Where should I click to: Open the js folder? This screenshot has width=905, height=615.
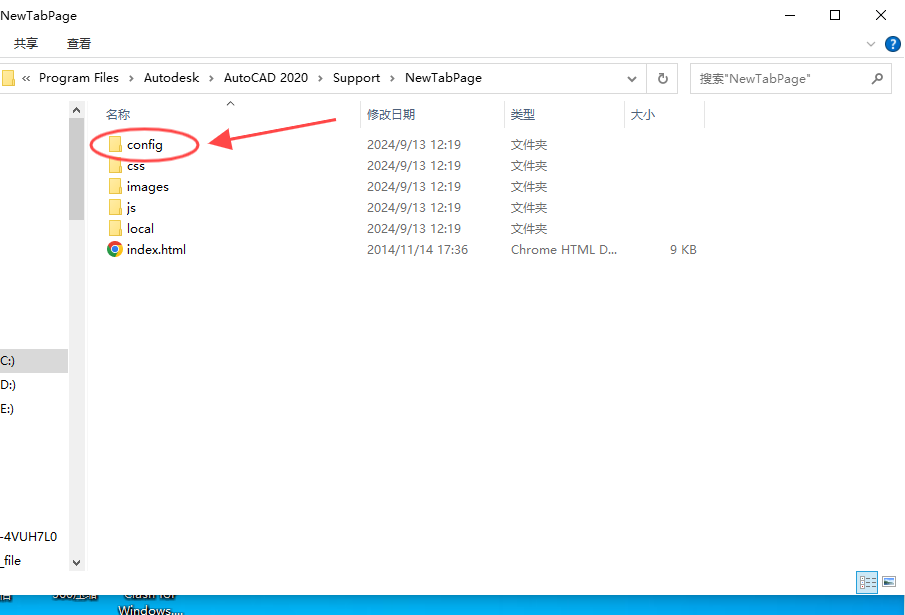coord(131,207)
